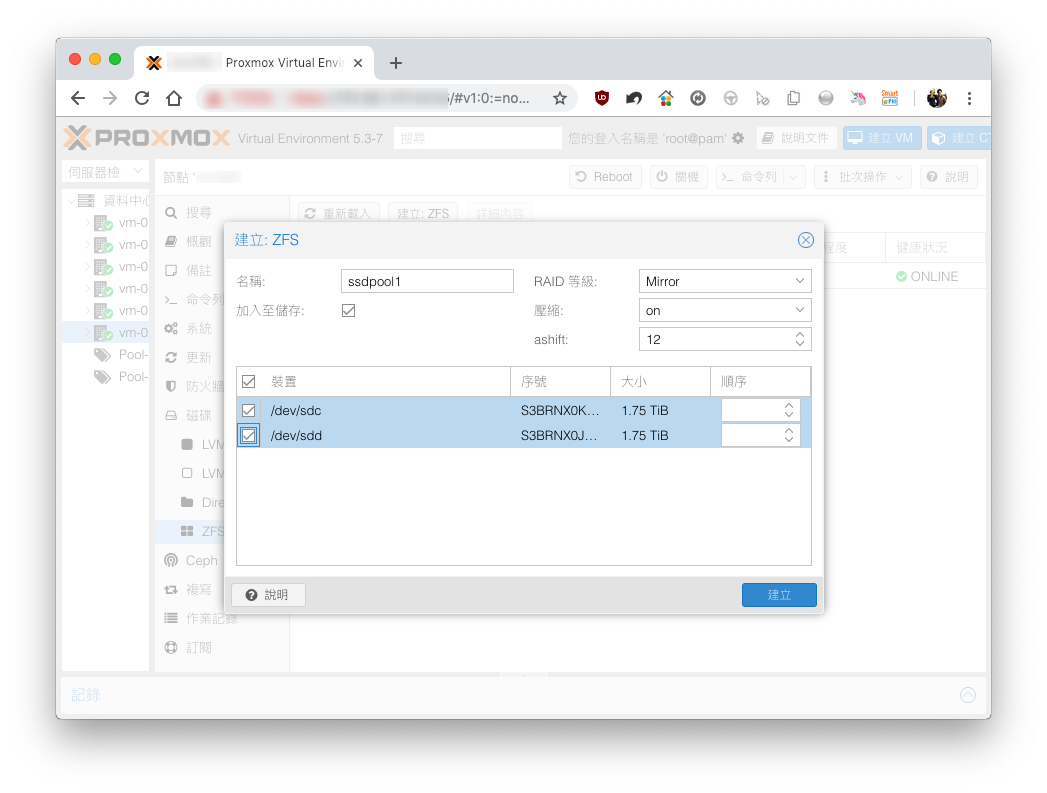The width and height of the screenshot is (1047, 793).
Task: Adjust the ashift value 12 spinner
Action: 799,340
